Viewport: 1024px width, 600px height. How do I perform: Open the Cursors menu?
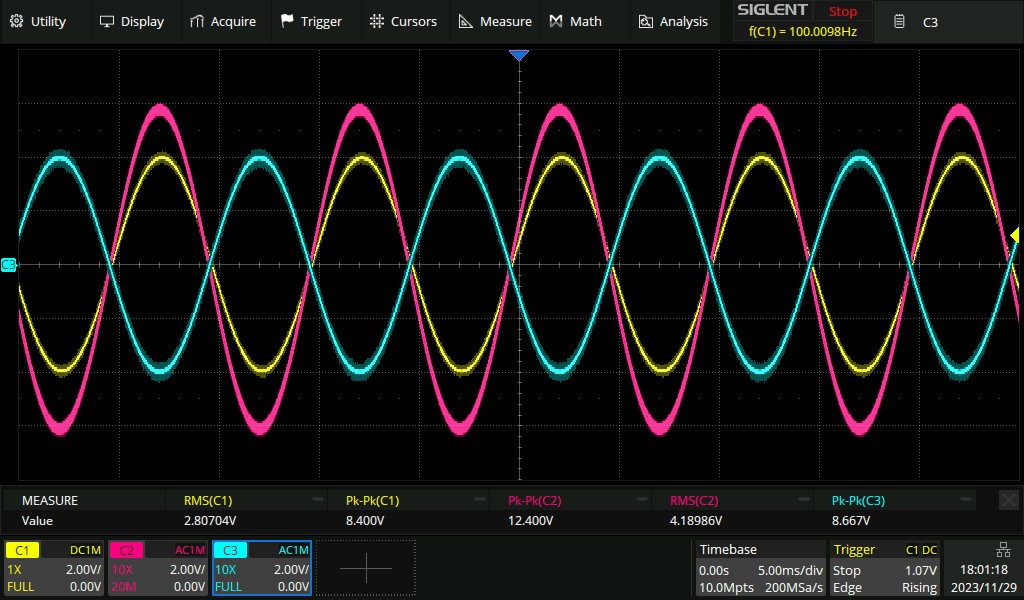point(403,22)
